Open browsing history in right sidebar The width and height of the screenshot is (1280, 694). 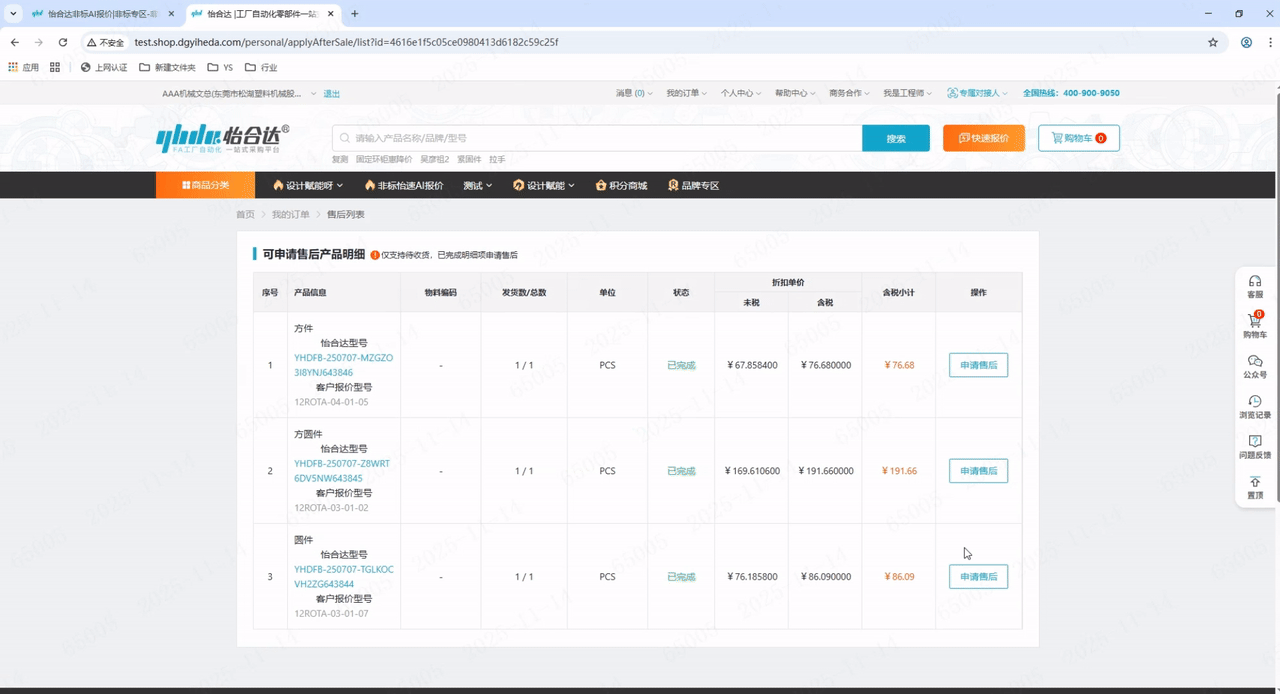(x=1255, y=402)
